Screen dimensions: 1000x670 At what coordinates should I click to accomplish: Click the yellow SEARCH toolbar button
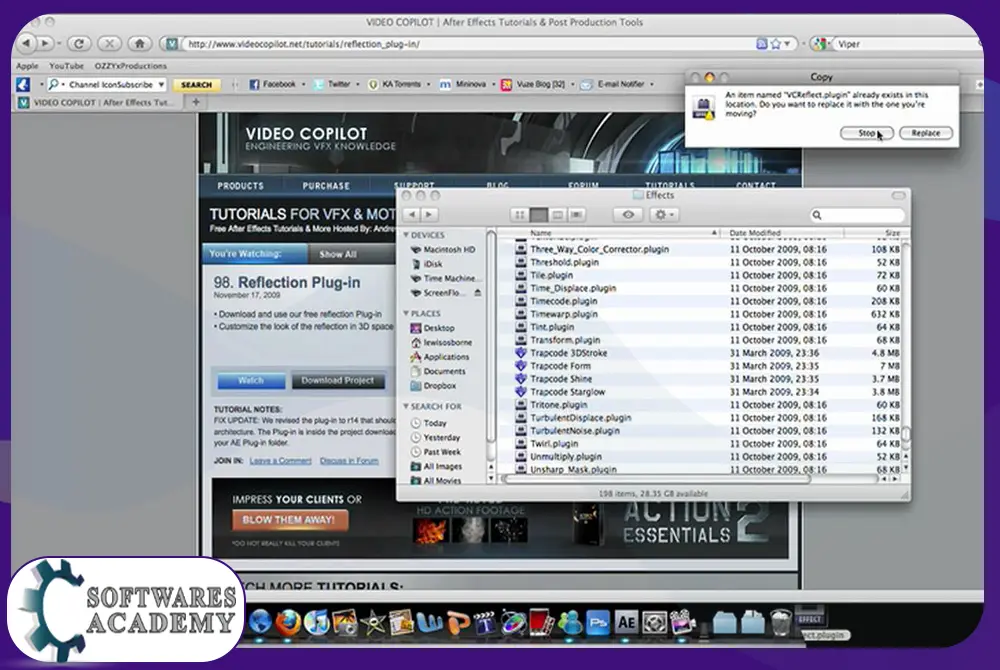coord(196,85)
